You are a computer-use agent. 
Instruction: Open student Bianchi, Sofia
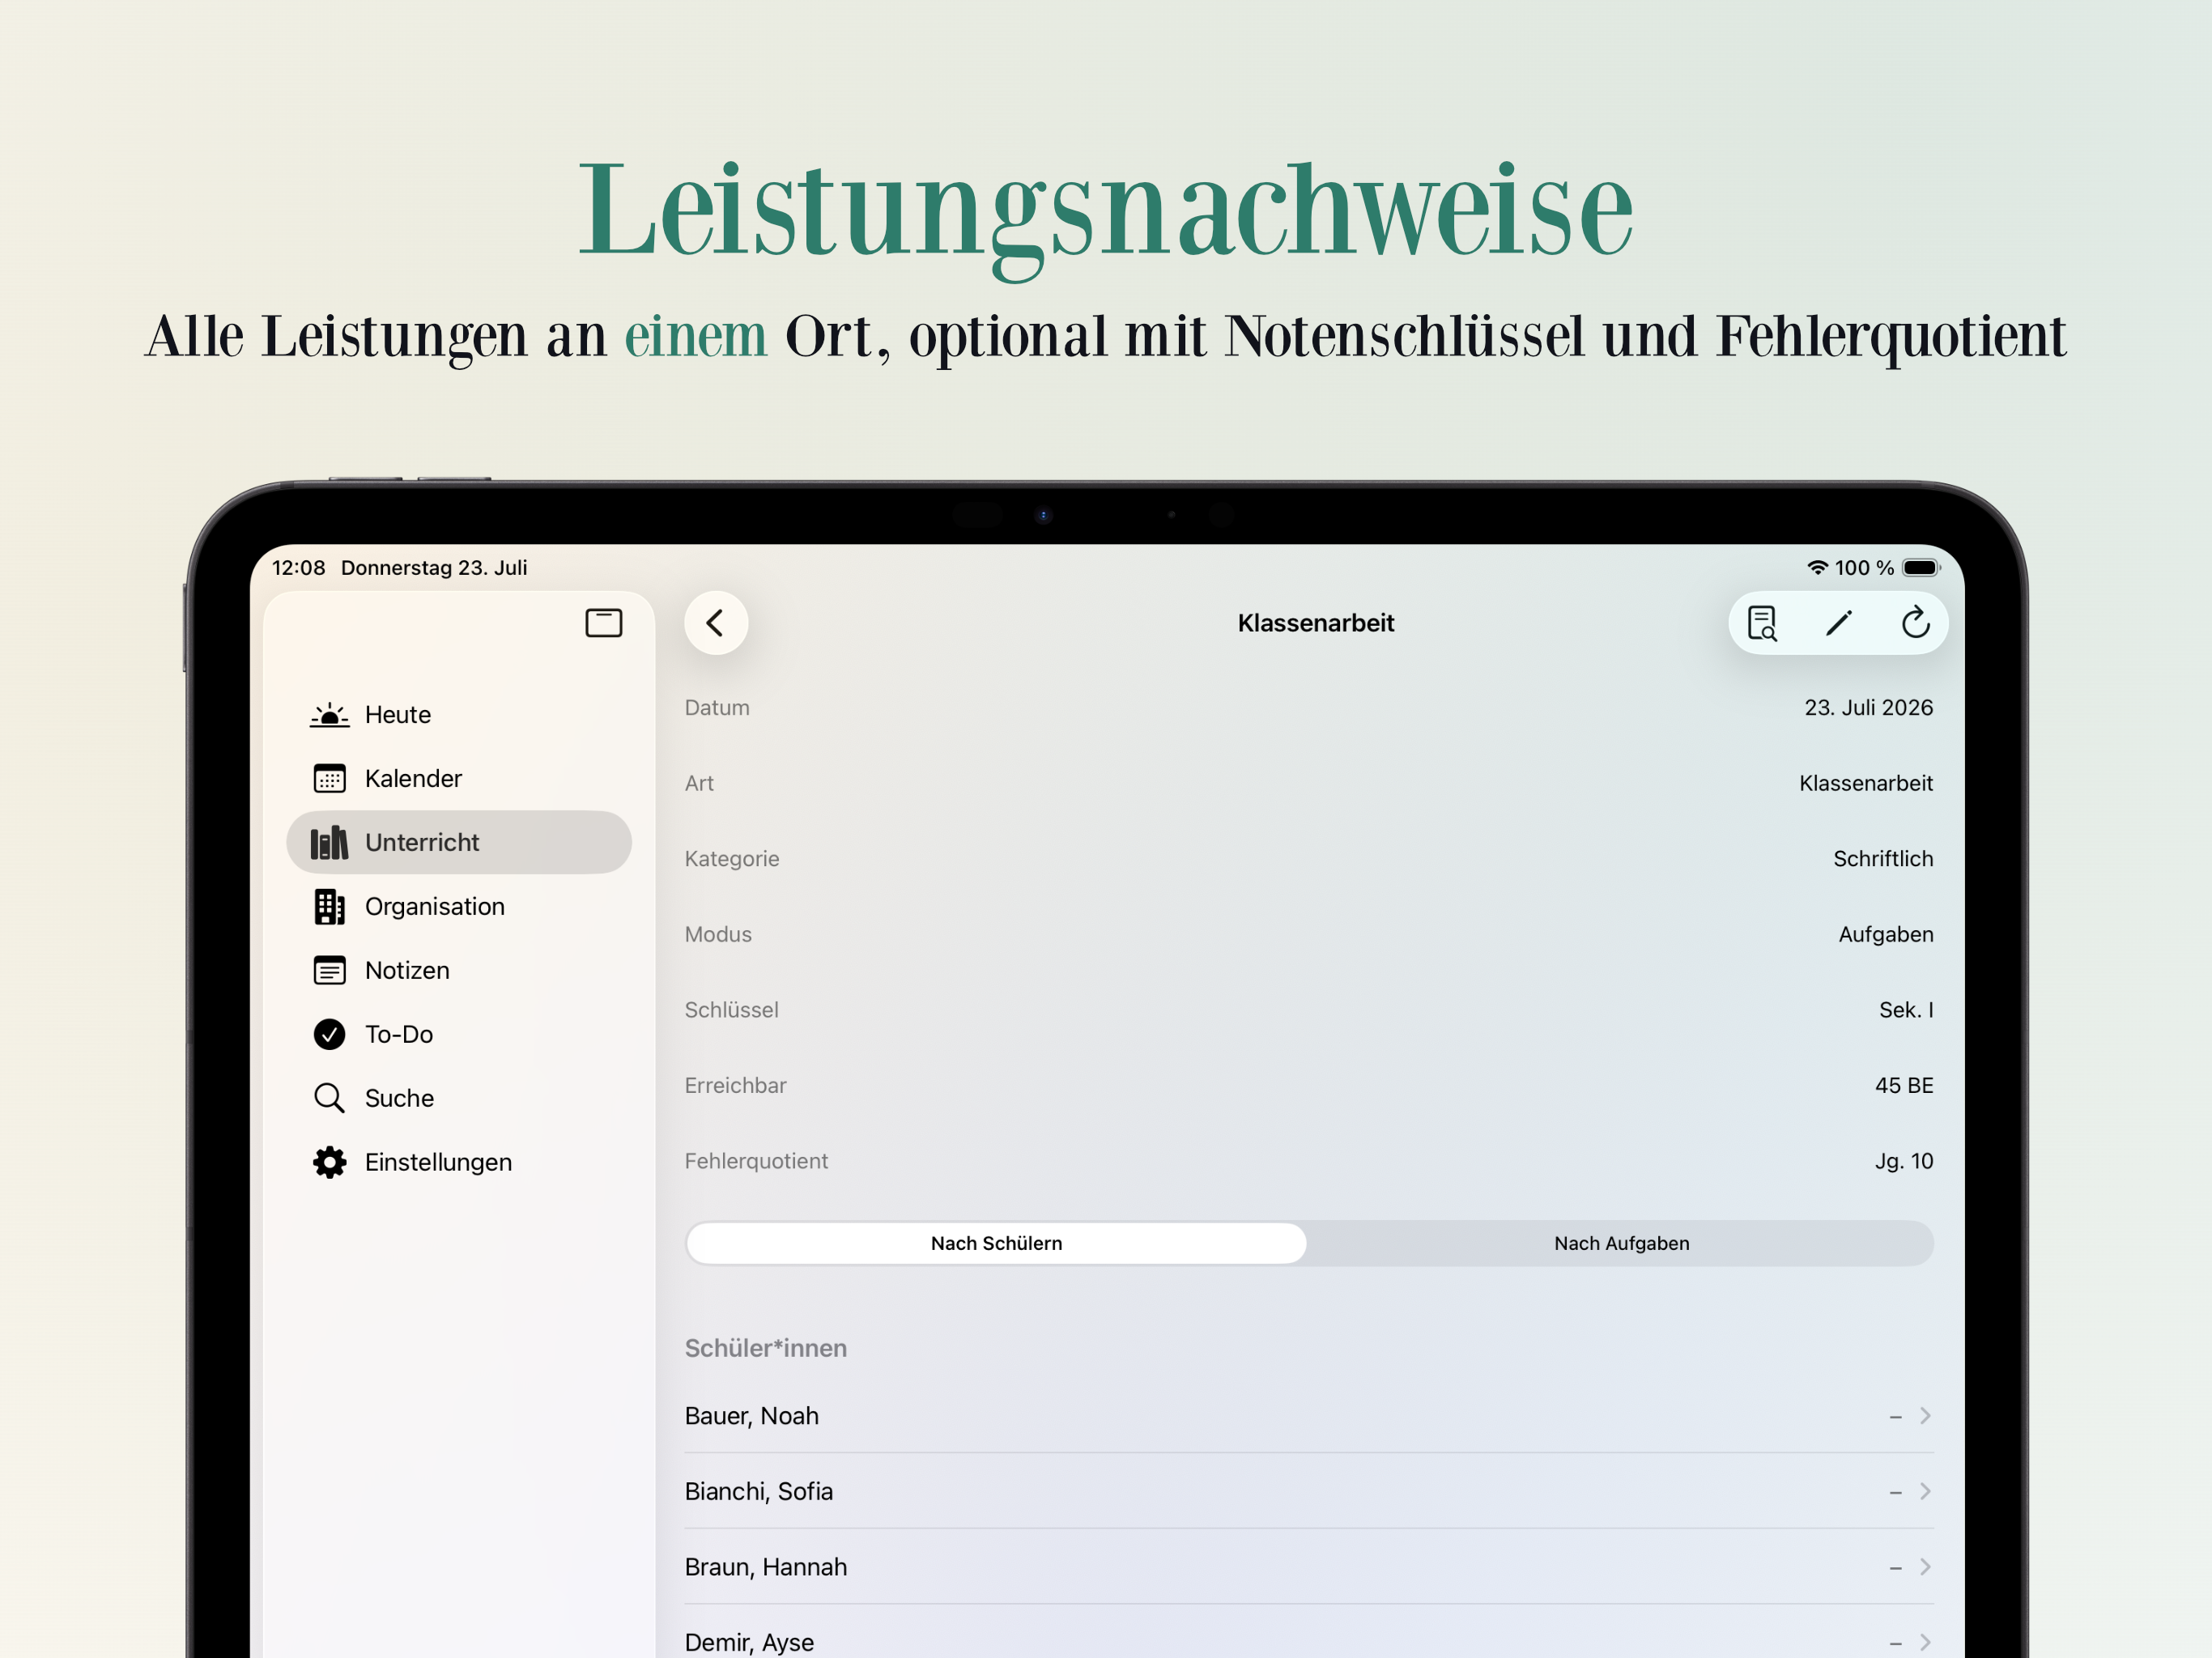point(1309,1492)
